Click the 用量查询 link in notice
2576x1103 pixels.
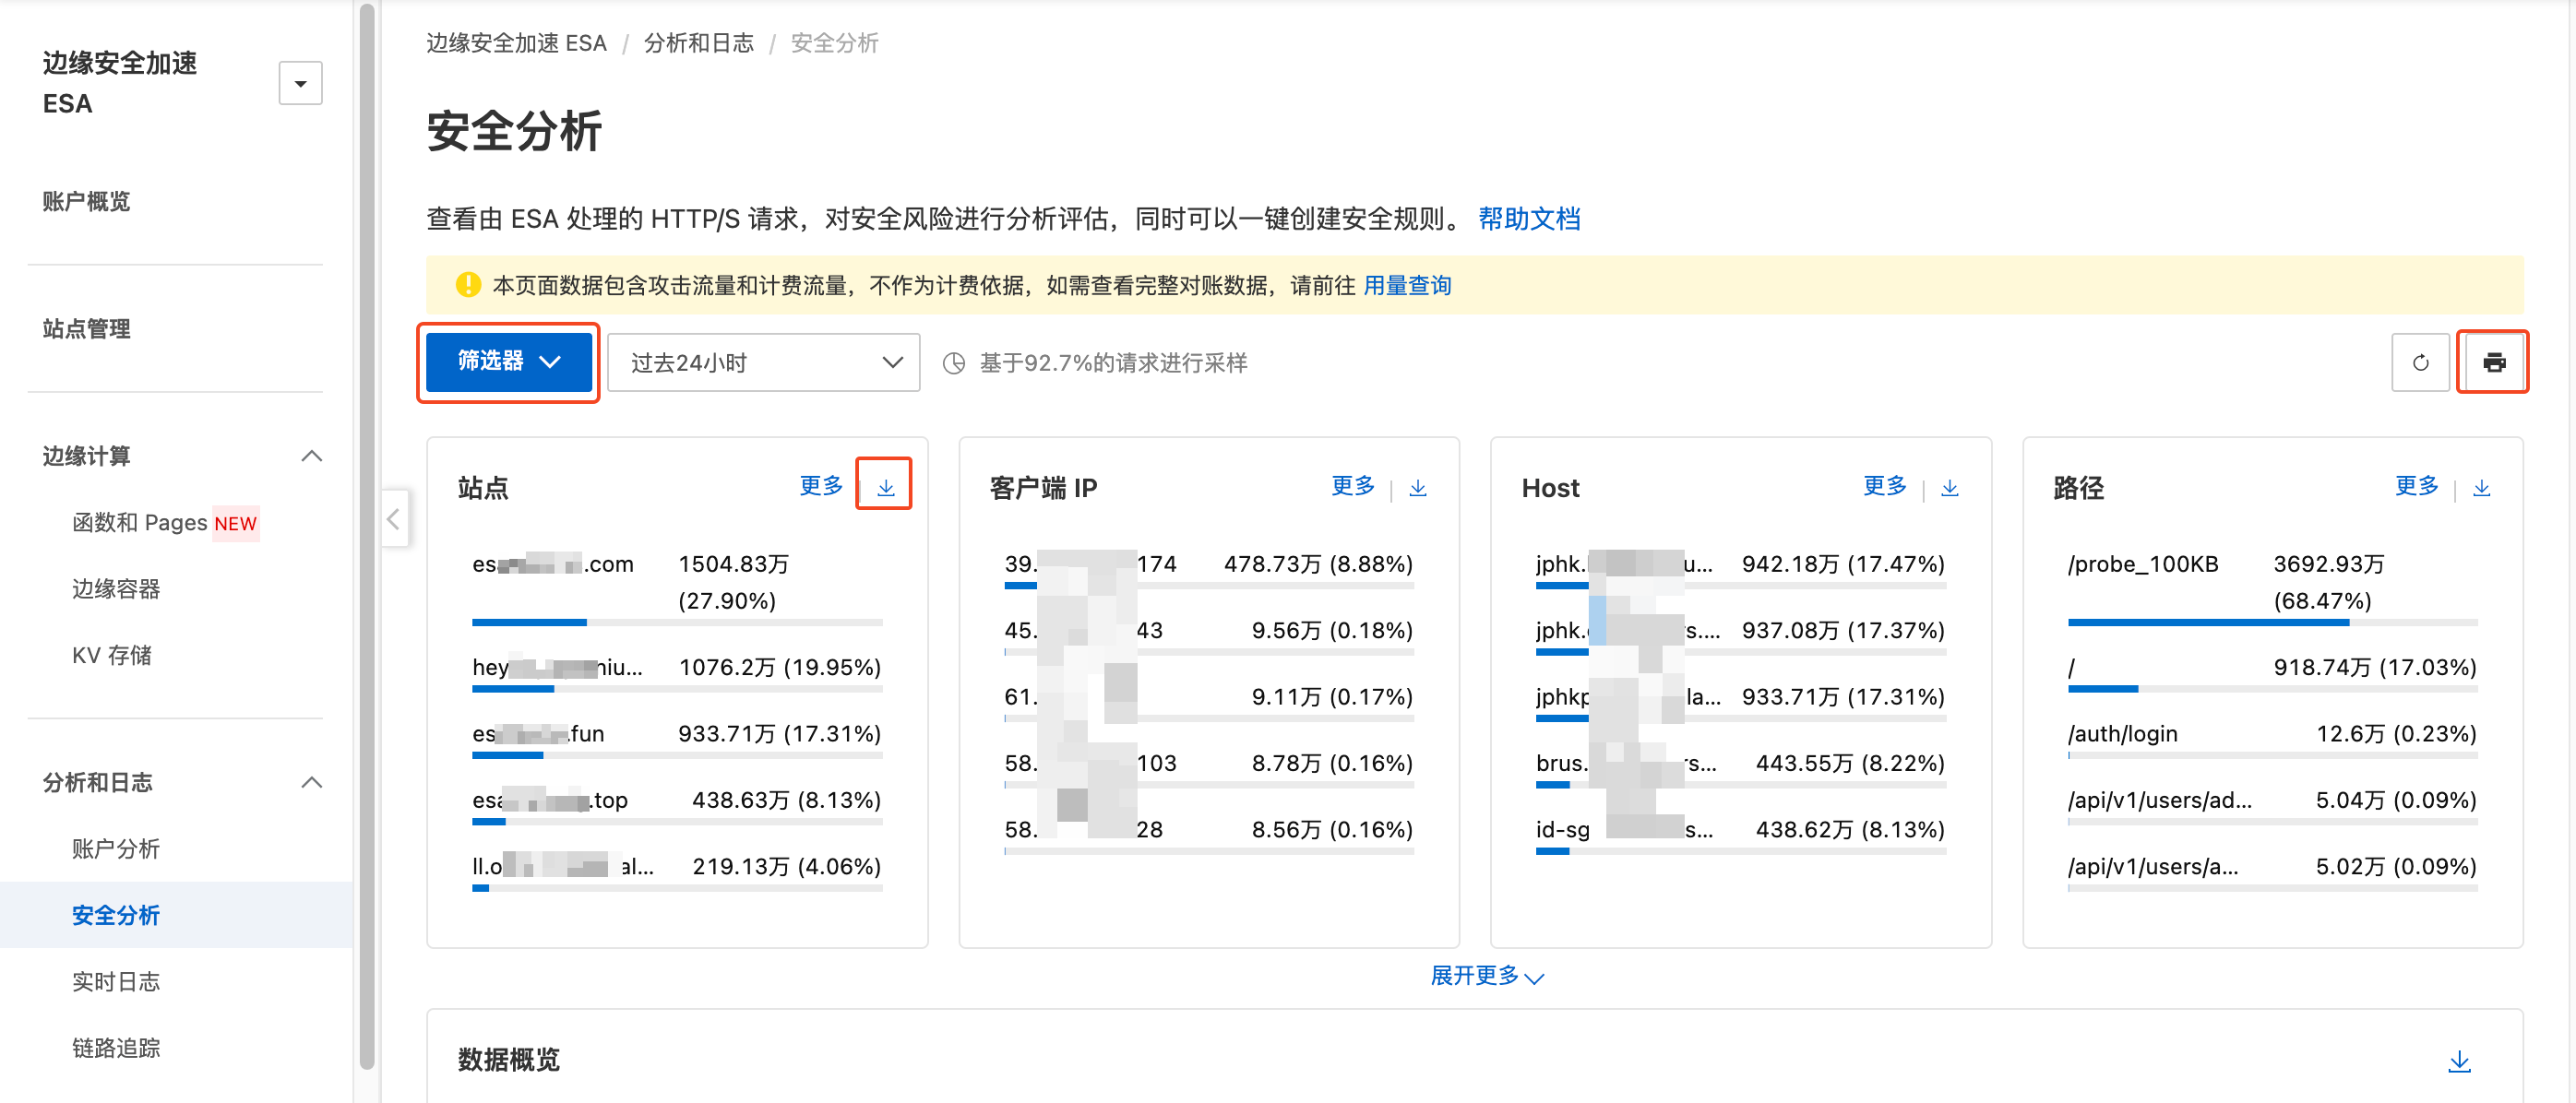click(x=1407, y=286)
